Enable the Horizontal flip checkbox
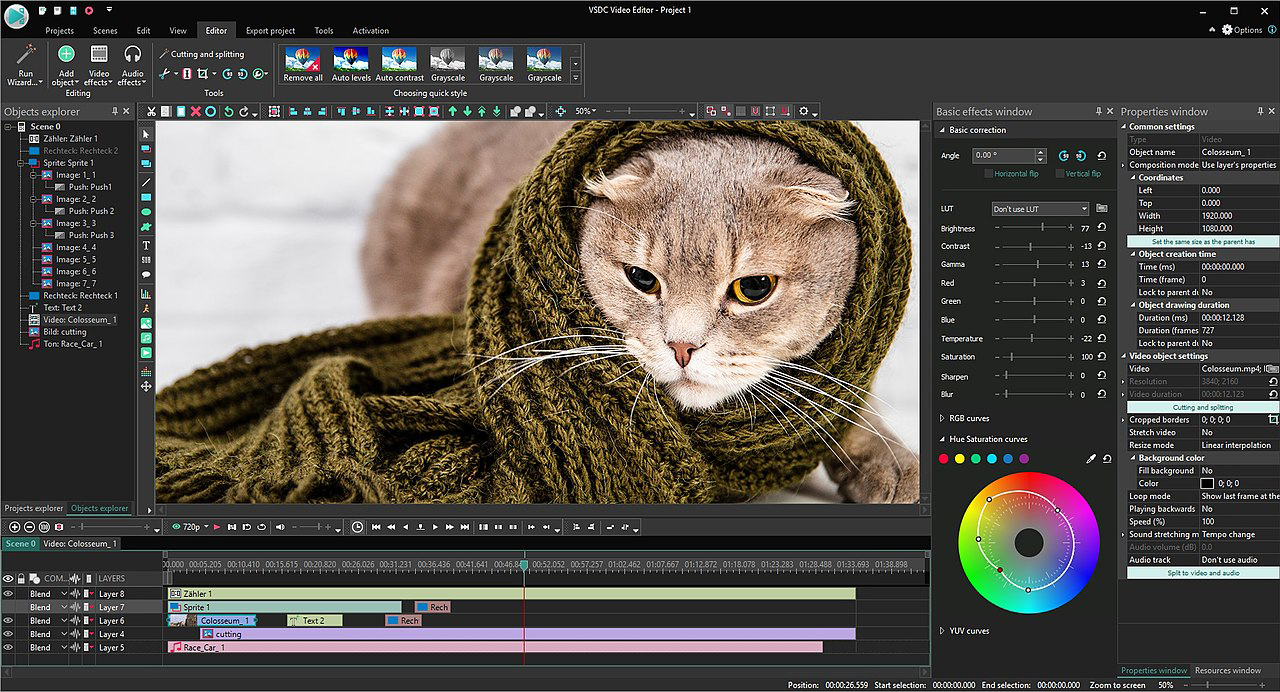Screen dimensions: 1280x692 point(989,174)
